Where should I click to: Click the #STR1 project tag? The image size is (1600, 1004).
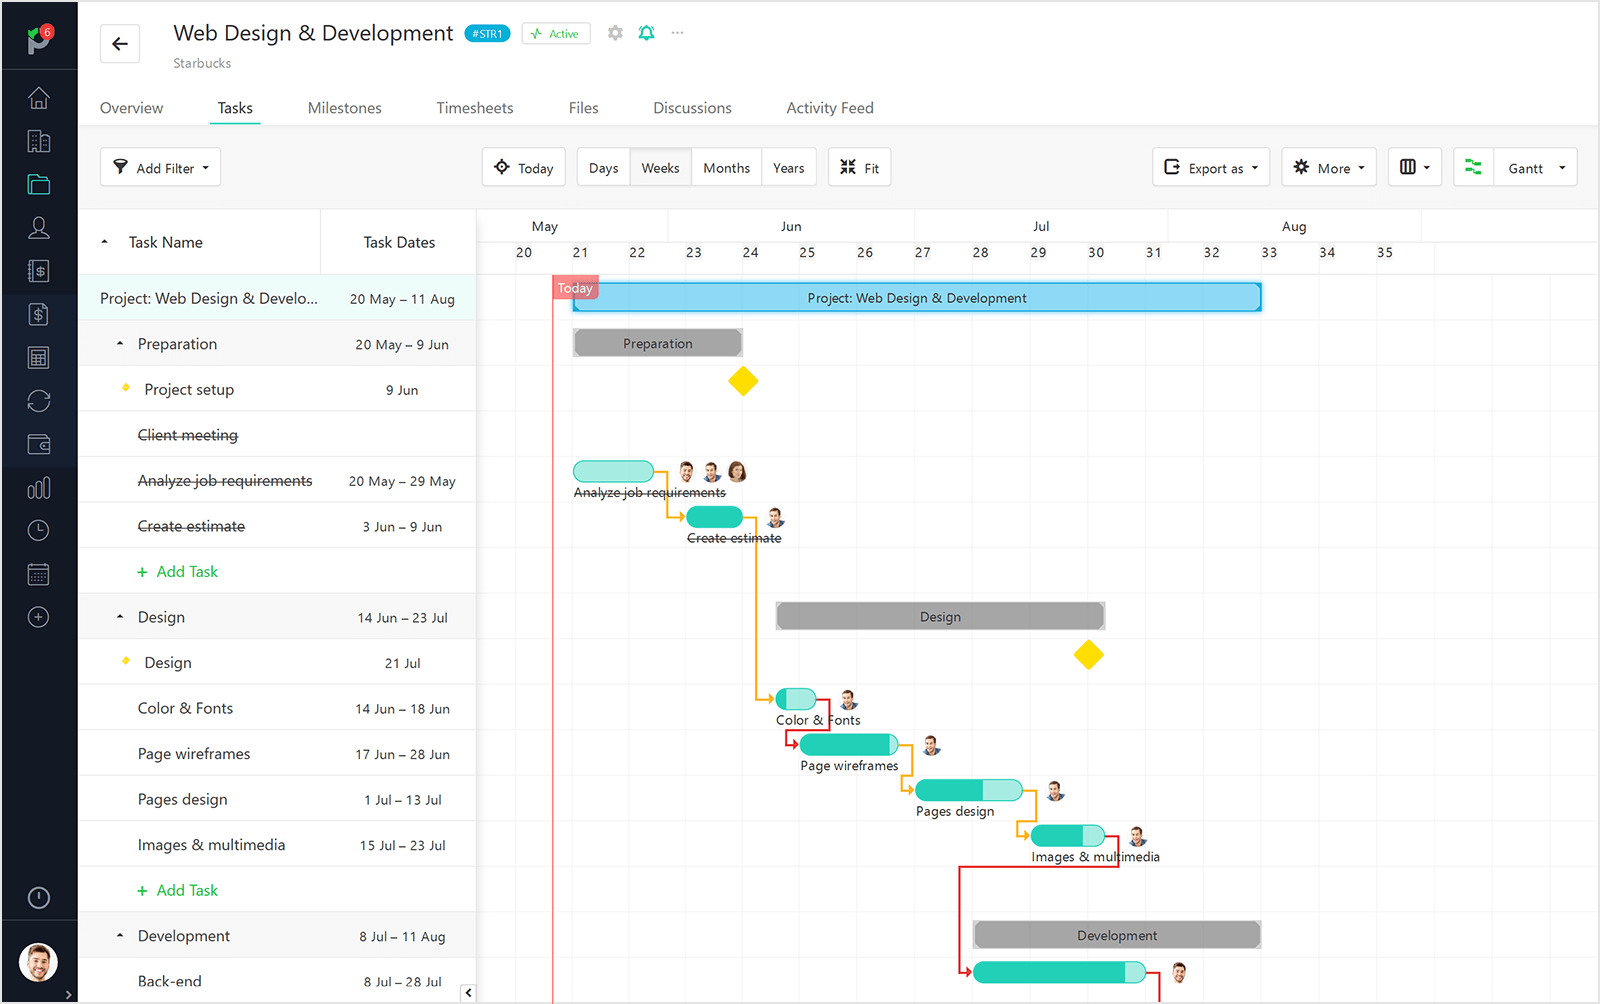click(x=487, y=34)
